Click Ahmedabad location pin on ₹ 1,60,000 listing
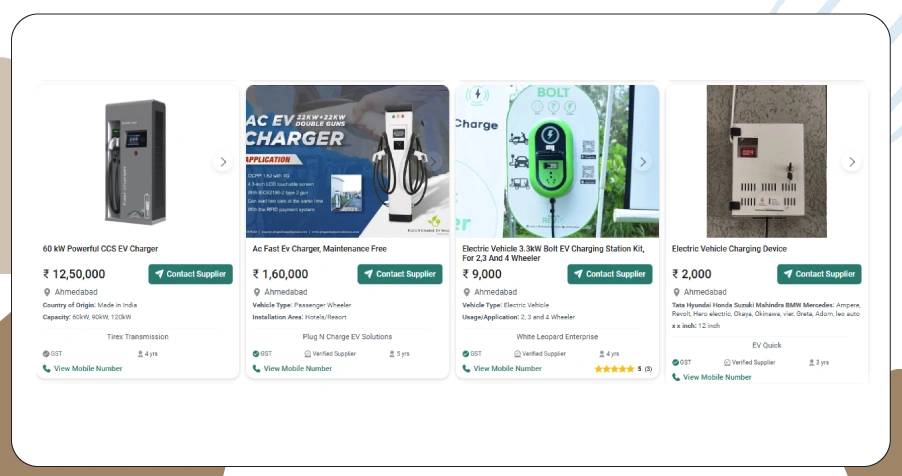 click(257, 292)
